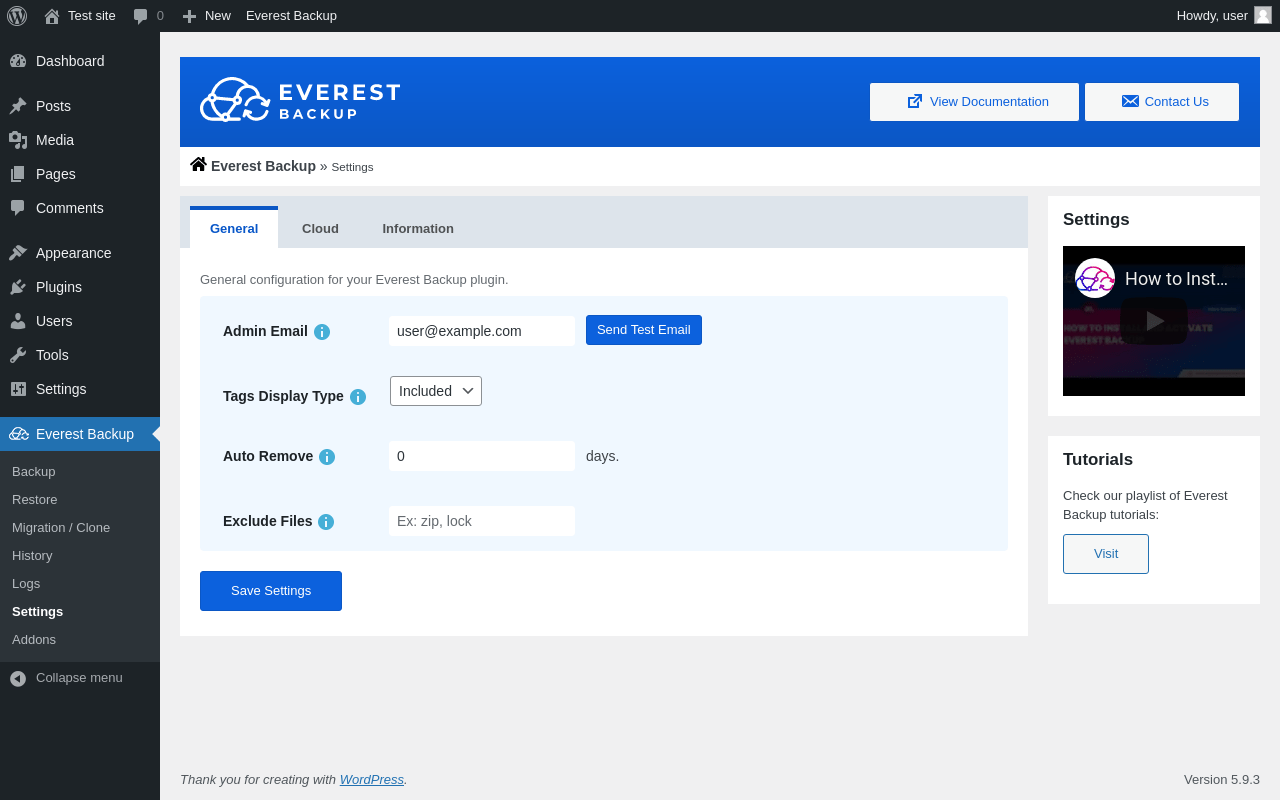Screen dimensions: 1280x800
Task: Click the Pages icon in sidebar
Action: [18, 174]
